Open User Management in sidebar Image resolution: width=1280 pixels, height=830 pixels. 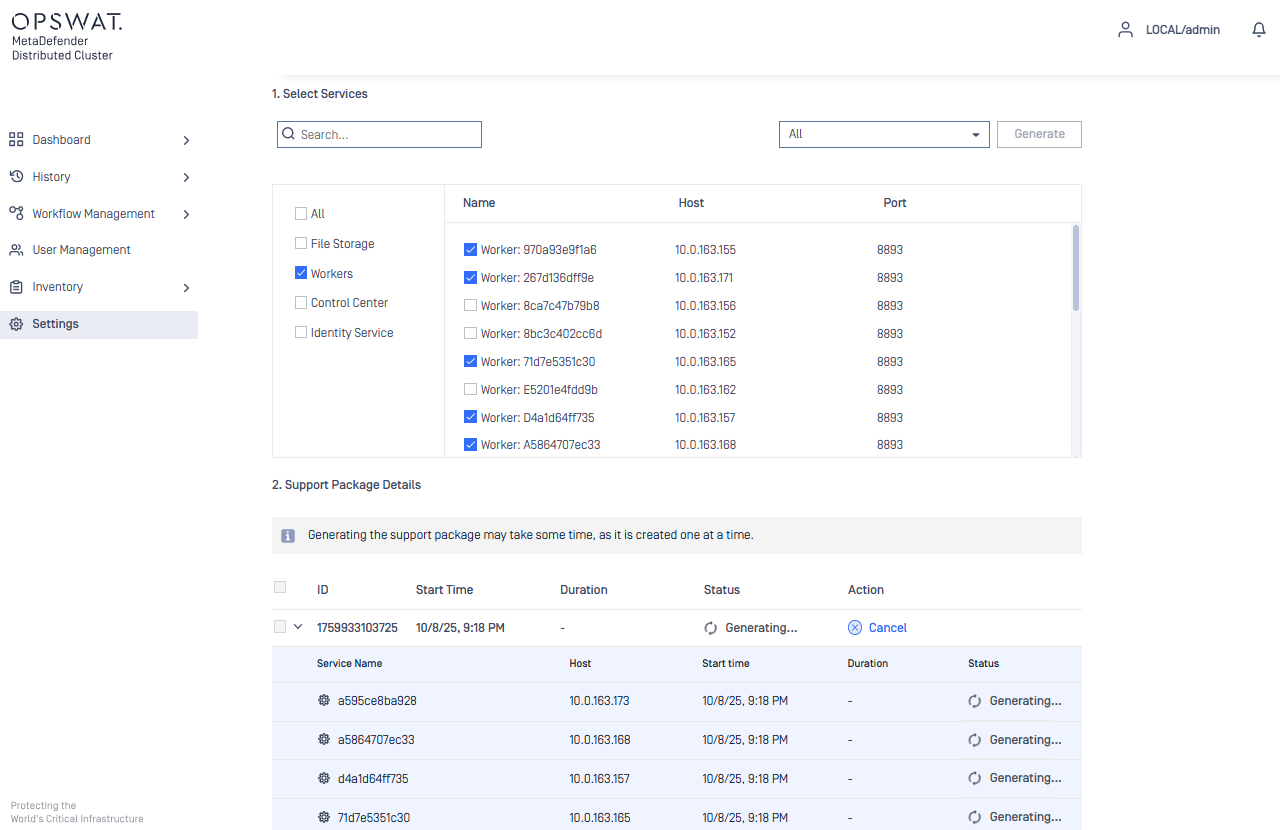81,250
